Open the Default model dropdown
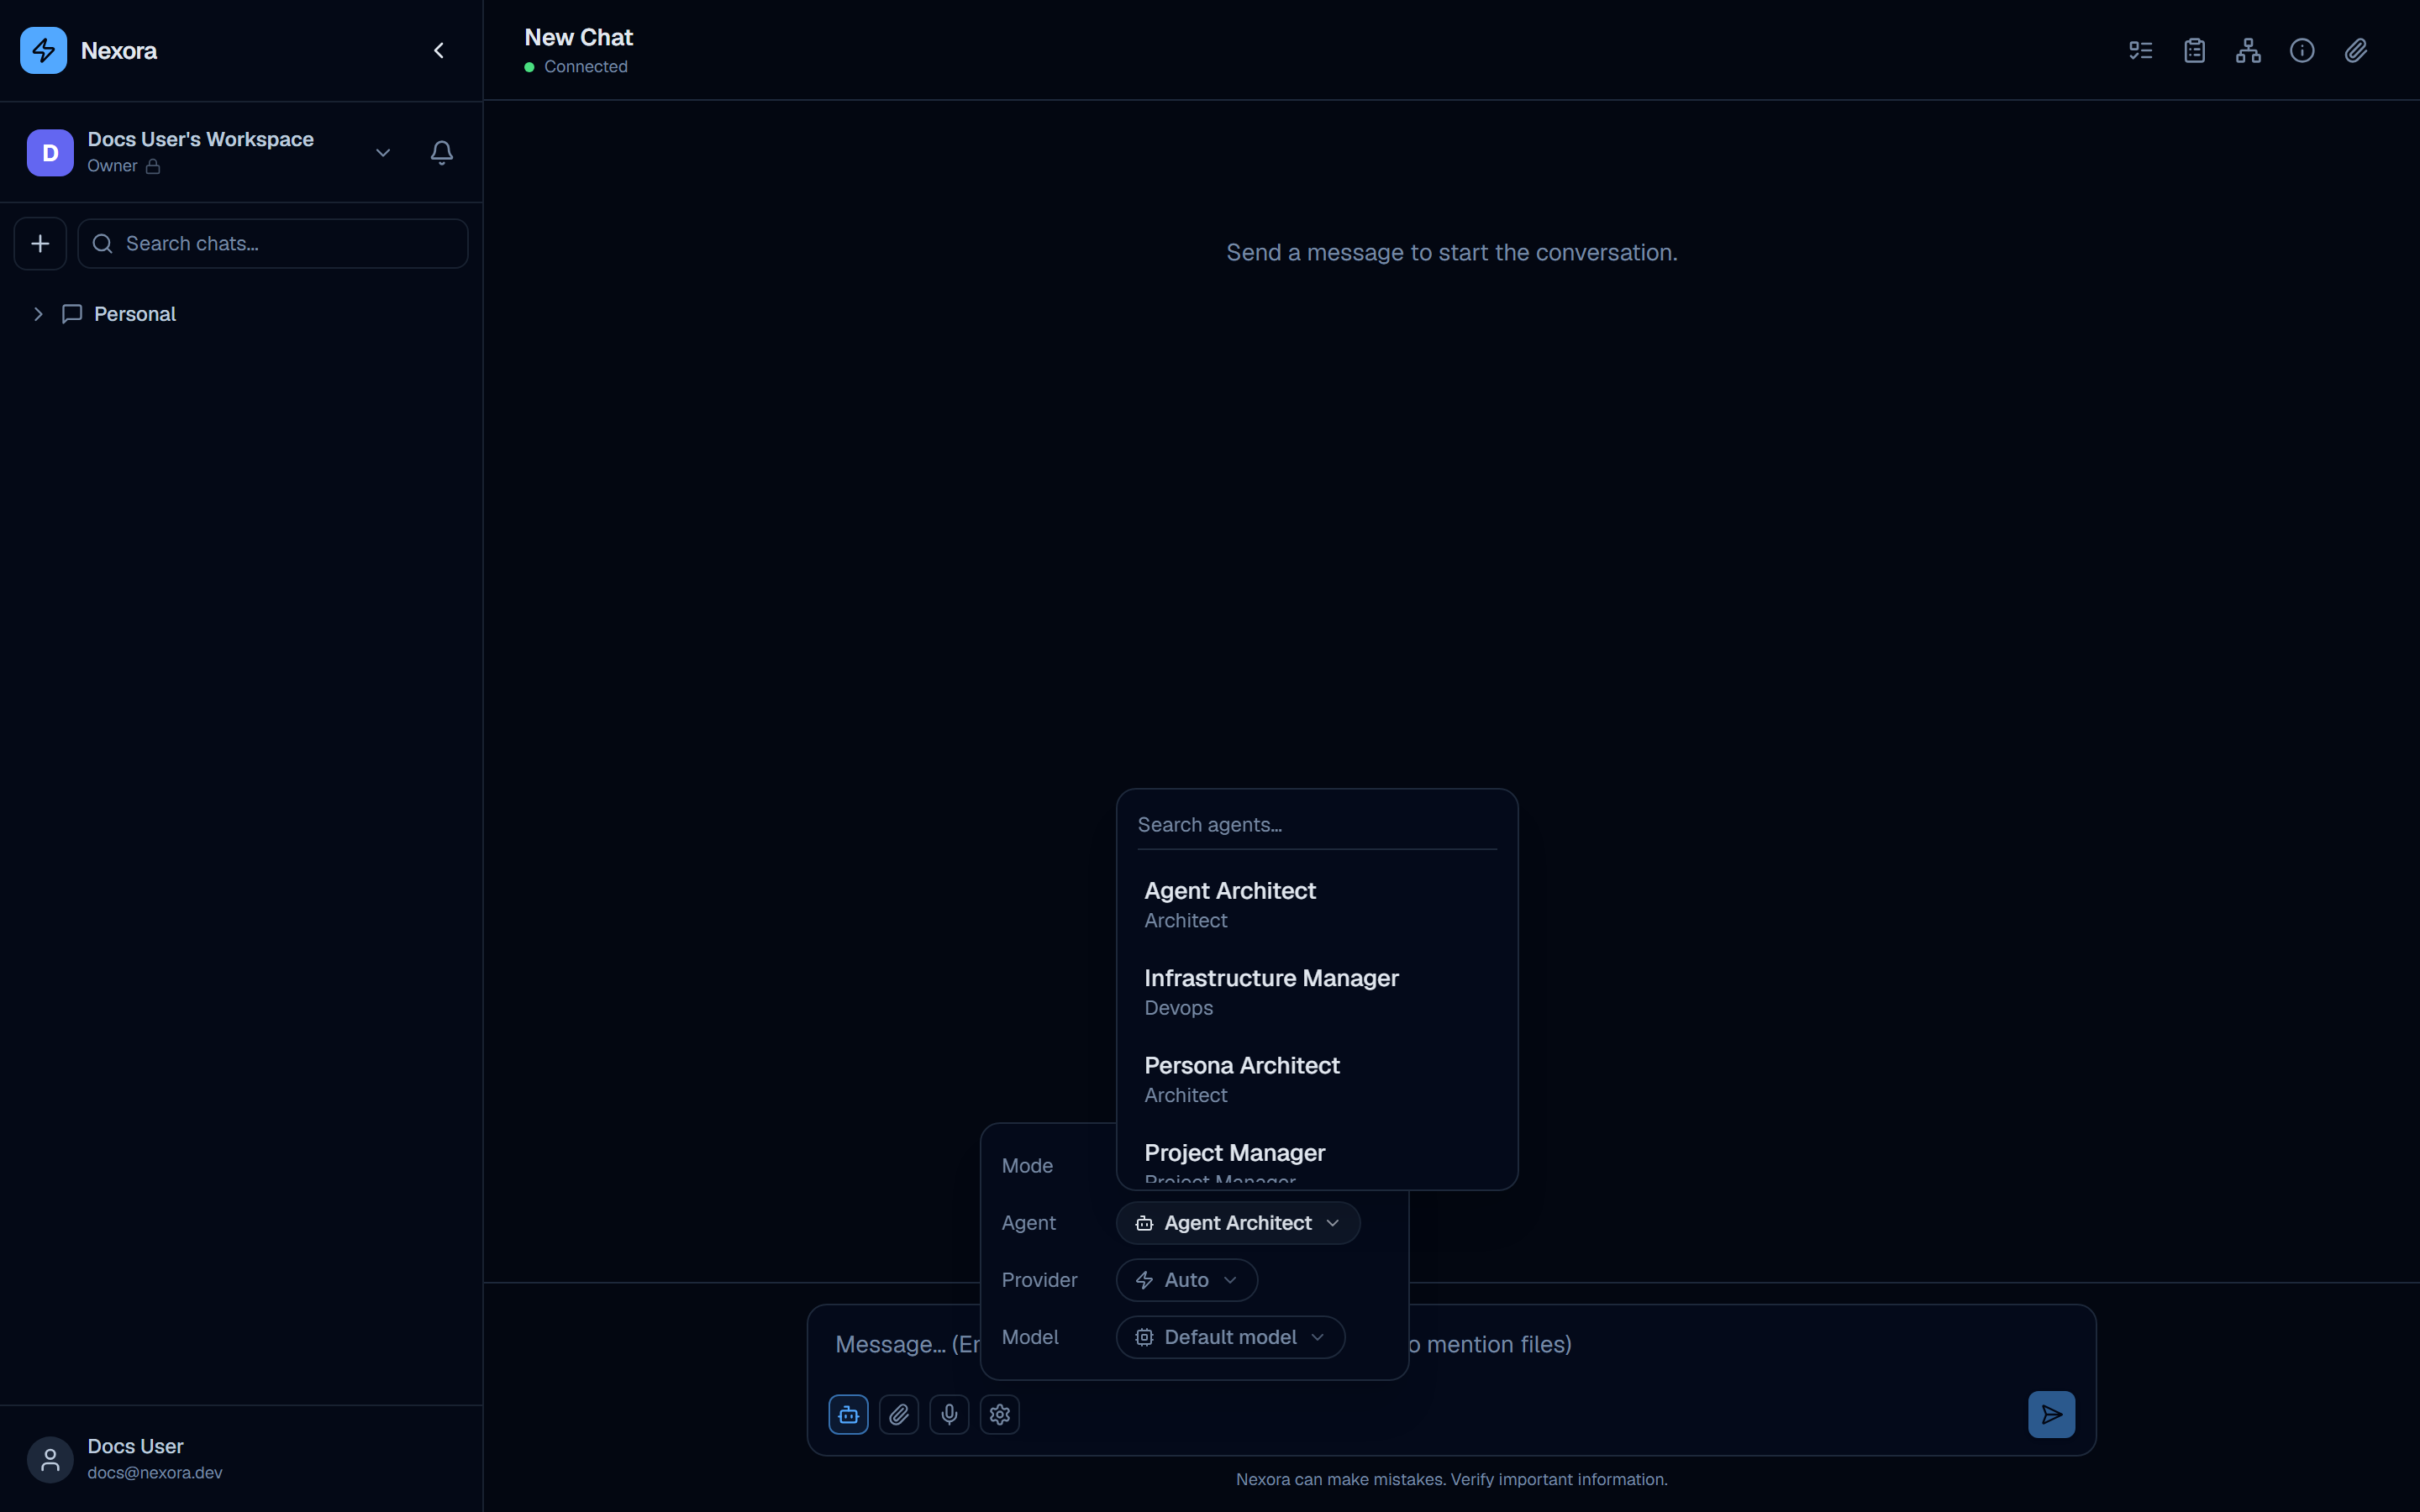This screenshot has height=1512, width=2420. click(1230, 1337)
